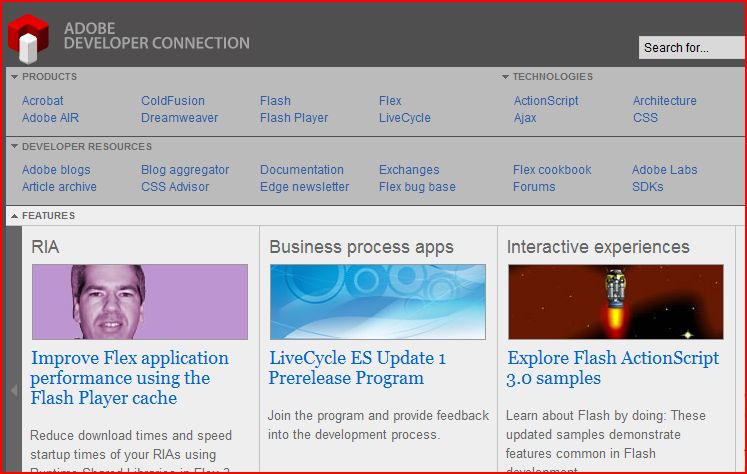
Task: Click the 'Business process apps' heading
Action: point(361,247)
